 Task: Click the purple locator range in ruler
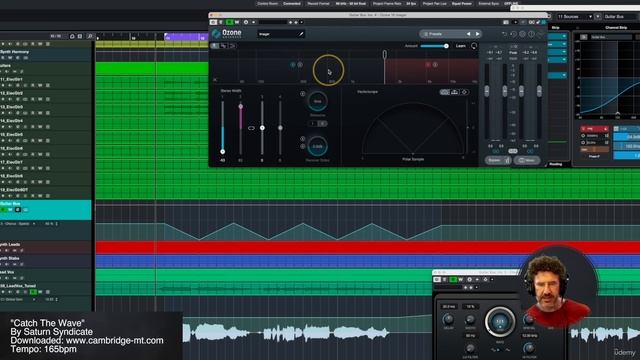[187, 37]
